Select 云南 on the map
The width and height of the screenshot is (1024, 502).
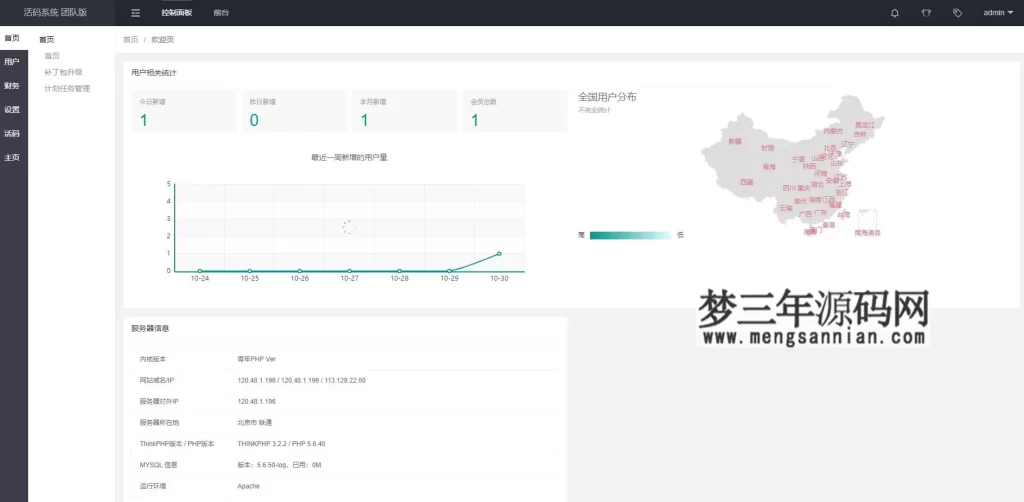pyautogui.click(x=786, y=208)
